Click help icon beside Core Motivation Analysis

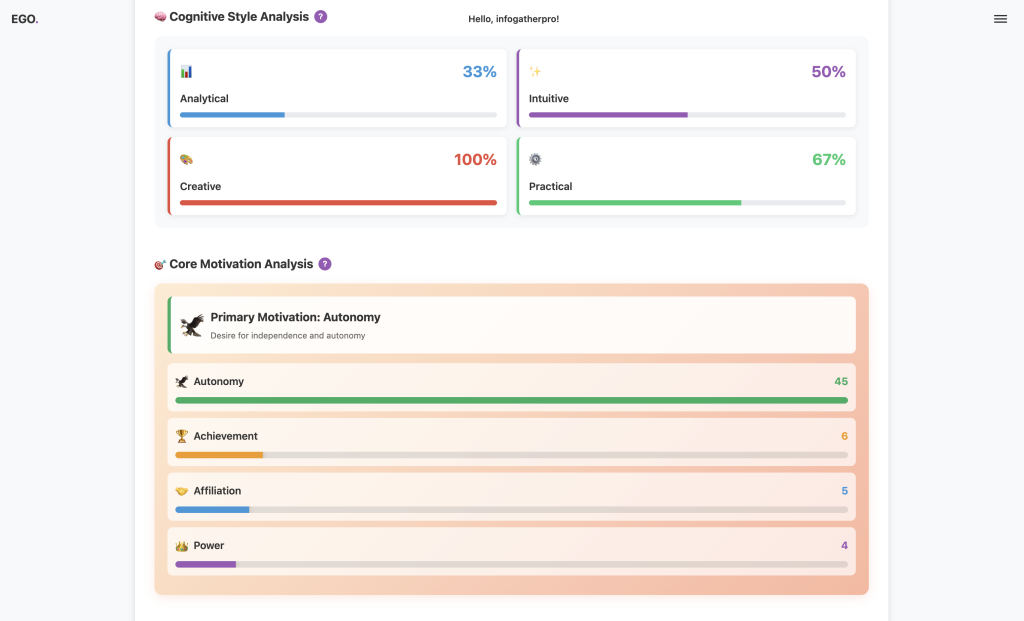point(324,264)
